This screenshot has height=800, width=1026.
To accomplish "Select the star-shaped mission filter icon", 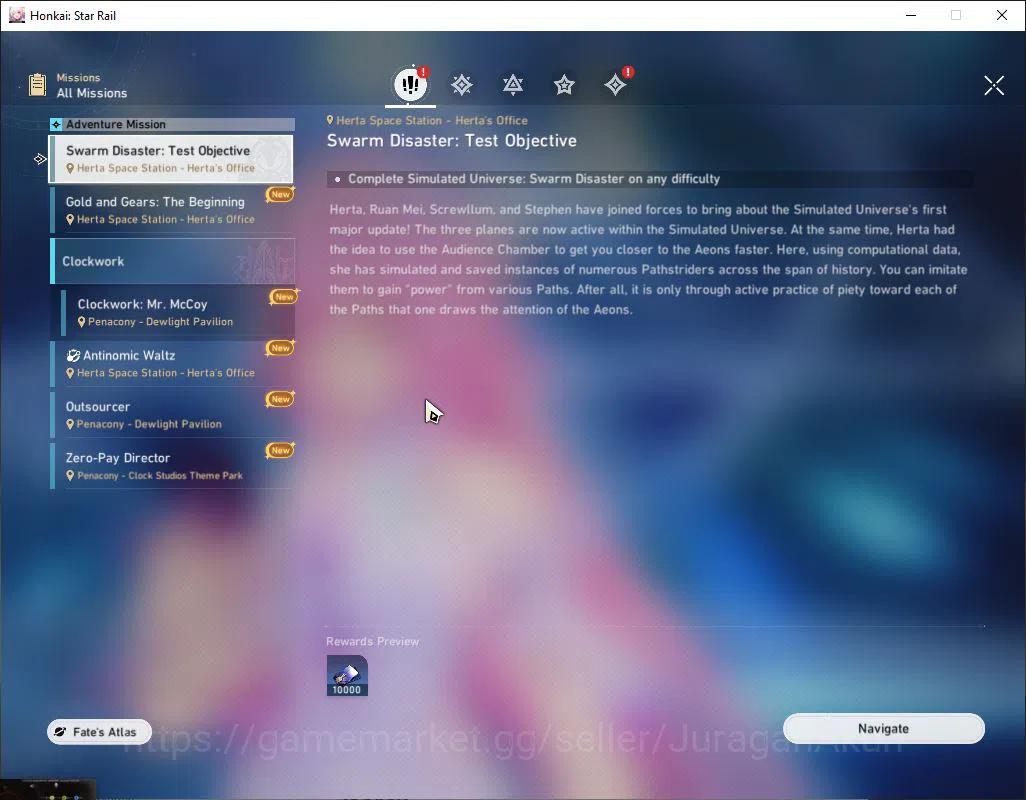I will (564, 85).
